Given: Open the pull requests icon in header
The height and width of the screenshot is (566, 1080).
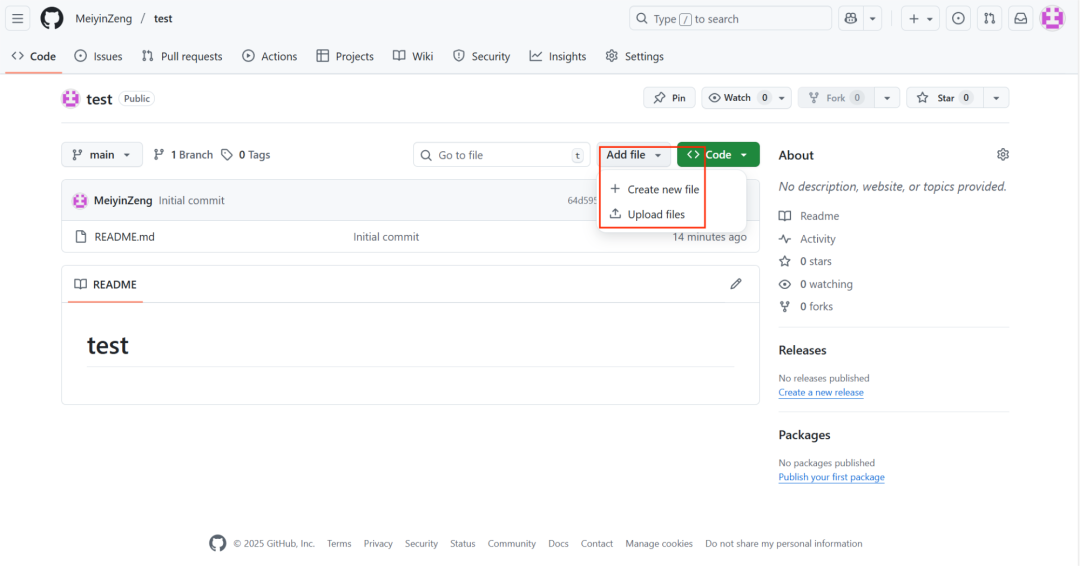Looking at the screenshot, I should point(990,19).
